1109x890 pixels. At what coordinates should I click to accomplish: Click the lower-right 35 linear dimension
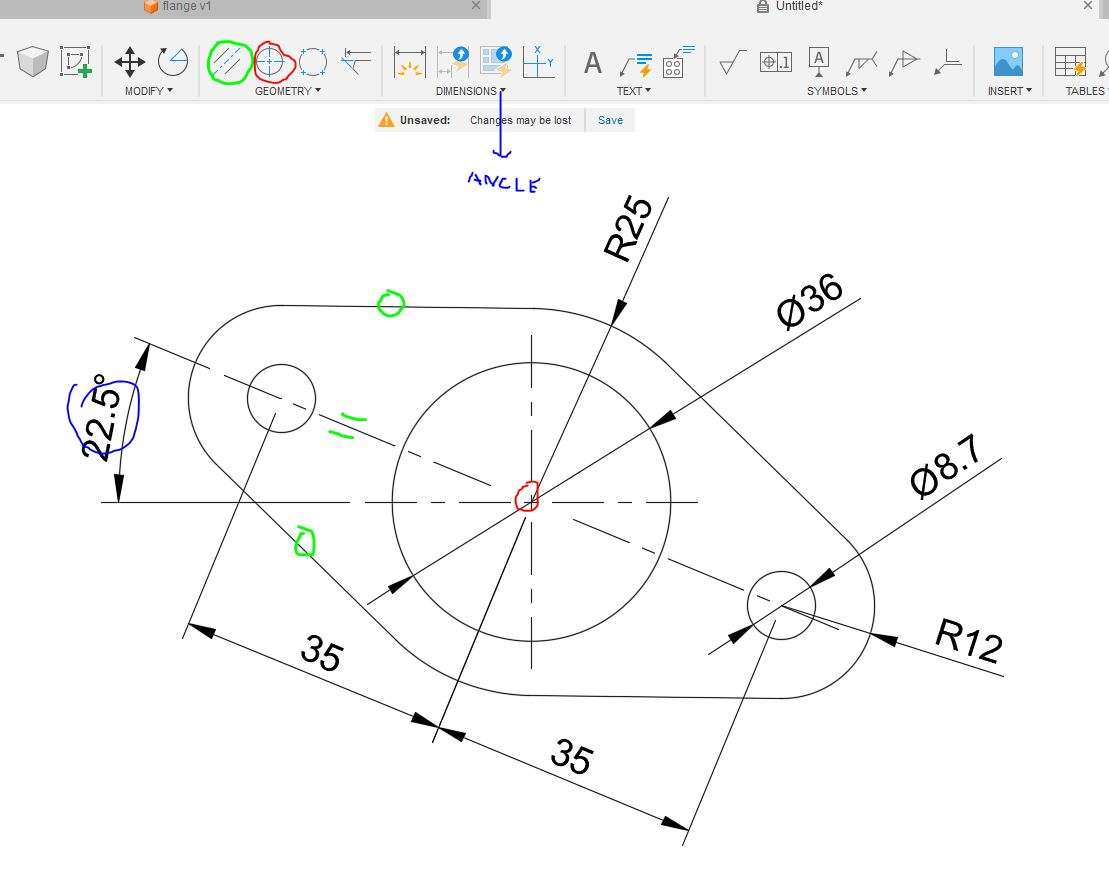571,757
